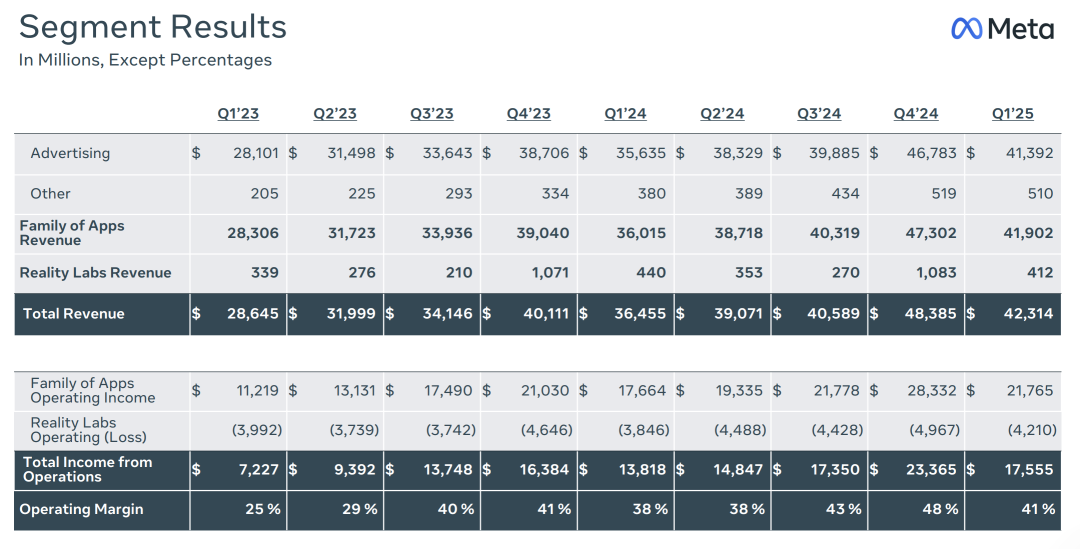Viewport: 1080px width, 549px height.
Task: Click the Meta infinity logo icon
Action: (966, 29)
